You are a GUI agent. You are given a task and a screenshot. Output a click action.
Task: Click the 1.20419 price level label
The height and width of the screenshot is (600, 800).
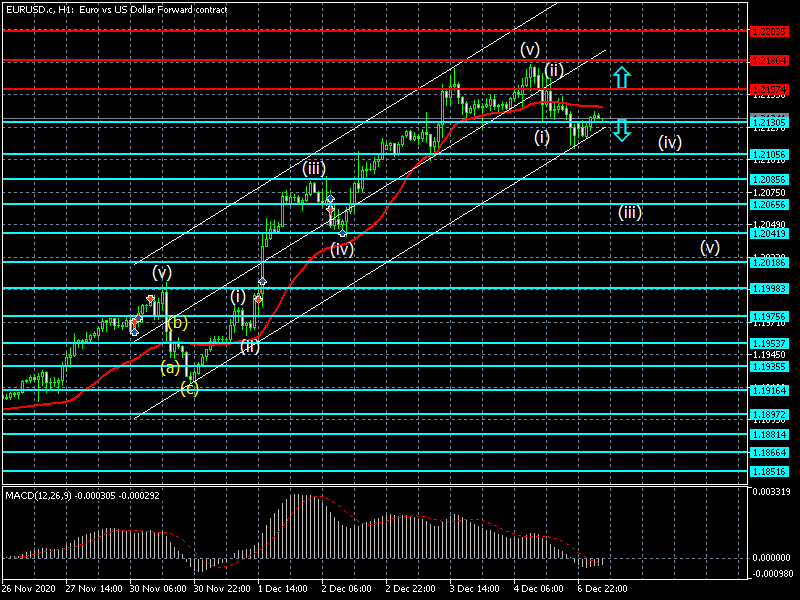pyautogui.click(x=769, y=234)
